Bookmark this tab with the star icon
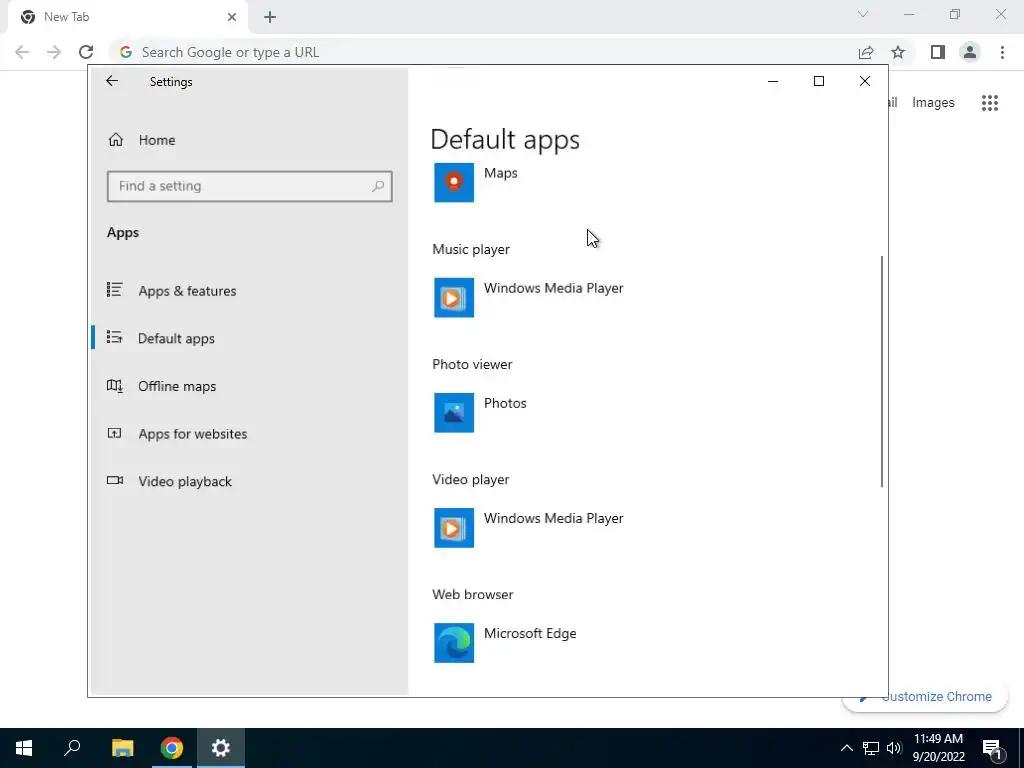The image size is (1024, 768). click(898, 52)
